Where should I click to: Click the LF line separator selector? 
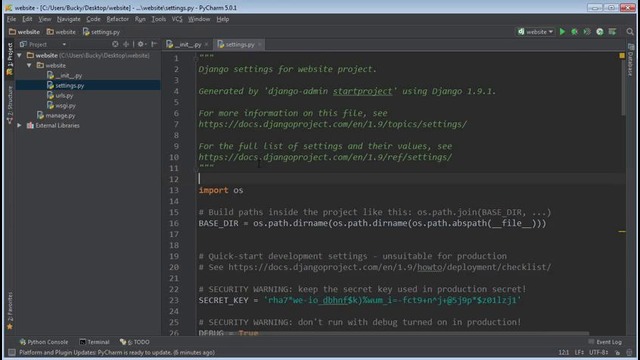pyautogui.click(x=580, y=352)
